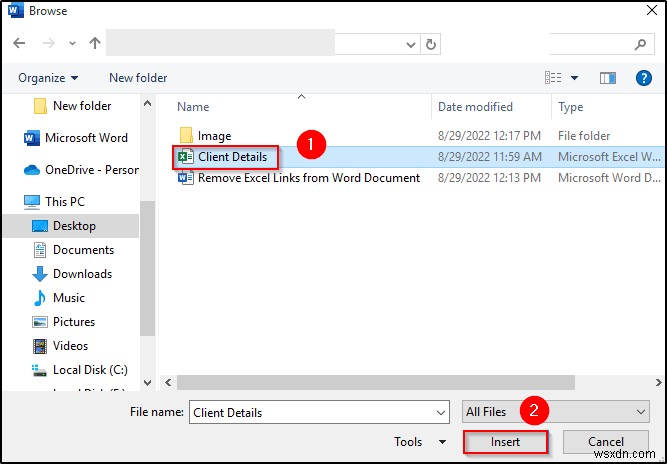Open the Tools menu
This screenshot has width=667, height=464.
[420, 442]
